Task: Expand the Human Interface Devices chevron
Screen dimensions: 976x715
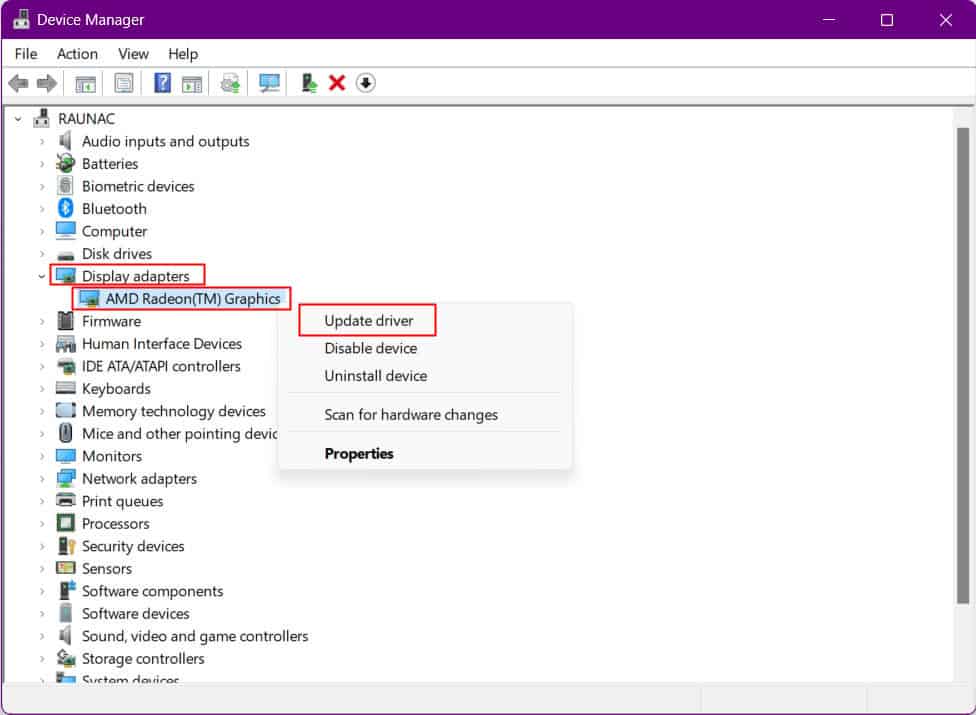Action: click(42, 343)
